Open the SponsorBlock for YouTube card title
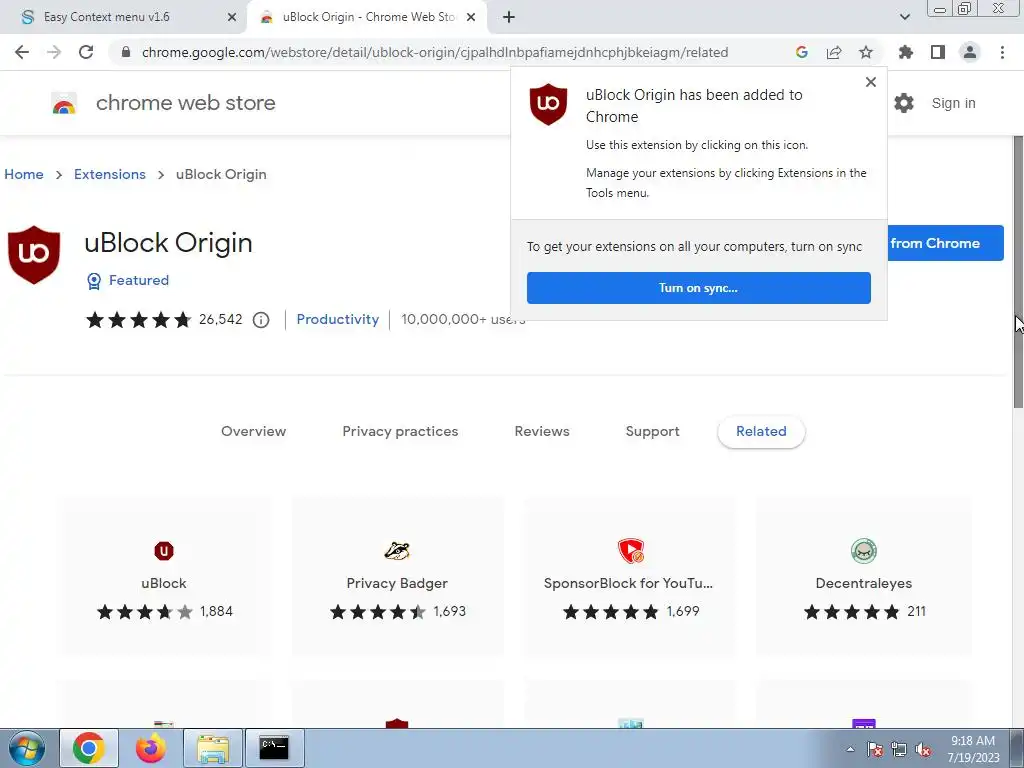This screenshot has height=768, width=1024. [628, 583]
